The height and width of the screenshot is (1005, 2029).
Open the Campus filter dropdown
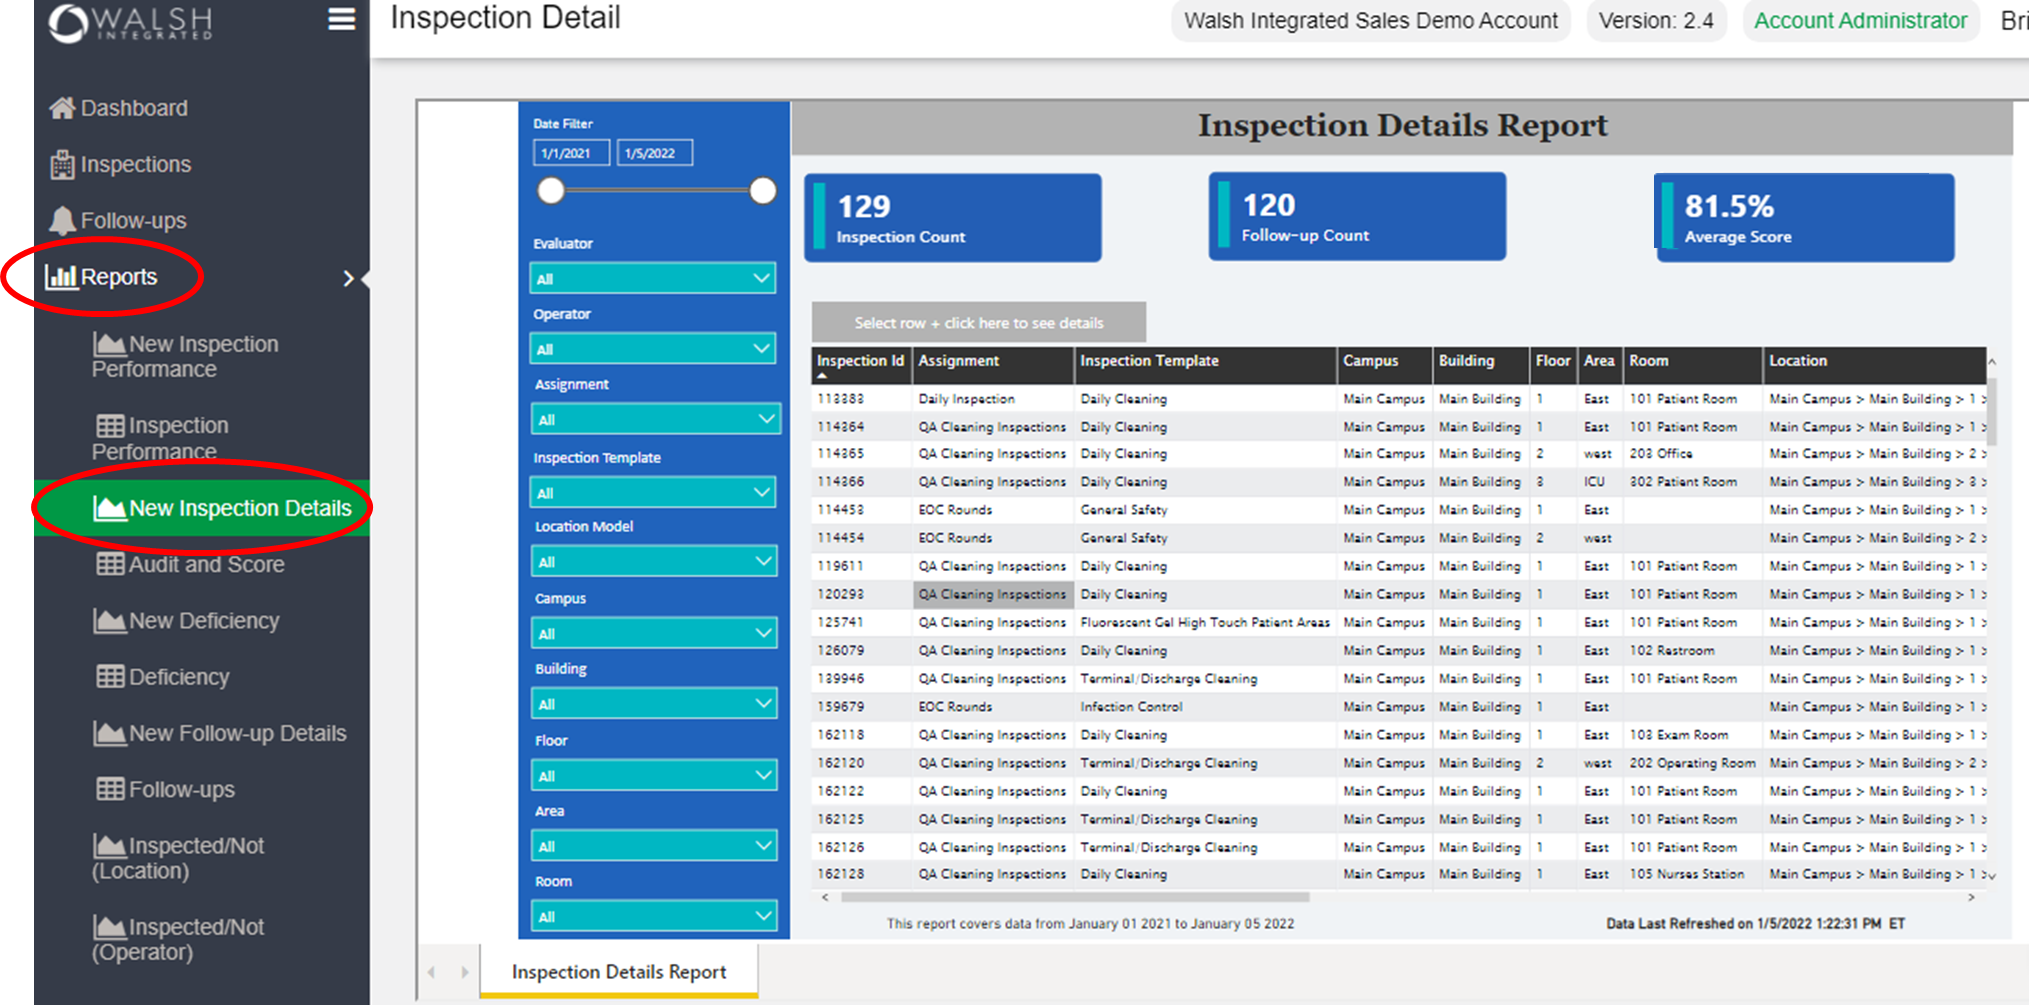click(654, 632)
